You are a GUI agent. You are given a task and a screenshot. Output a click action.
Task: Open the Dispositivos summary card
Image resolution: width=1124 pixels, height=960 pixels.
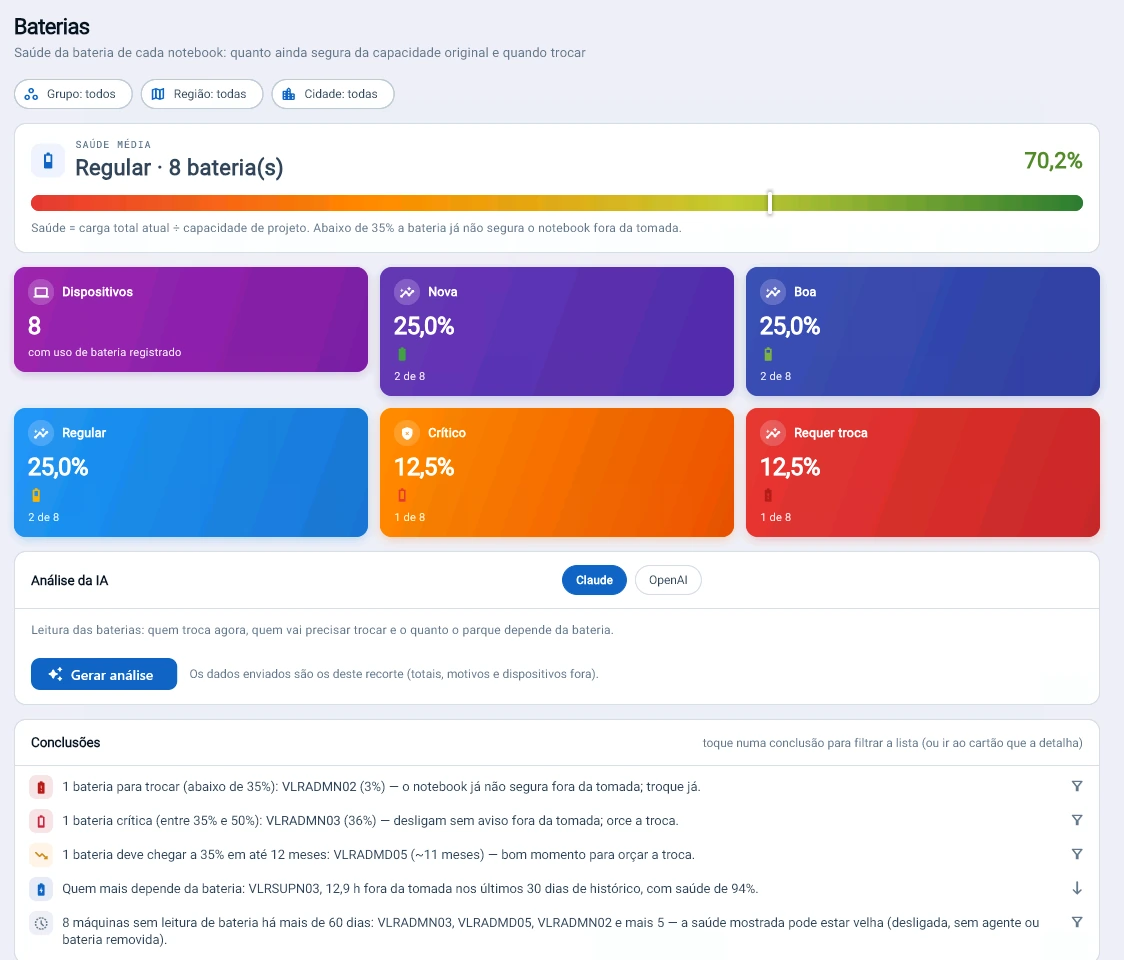point(191,320)
